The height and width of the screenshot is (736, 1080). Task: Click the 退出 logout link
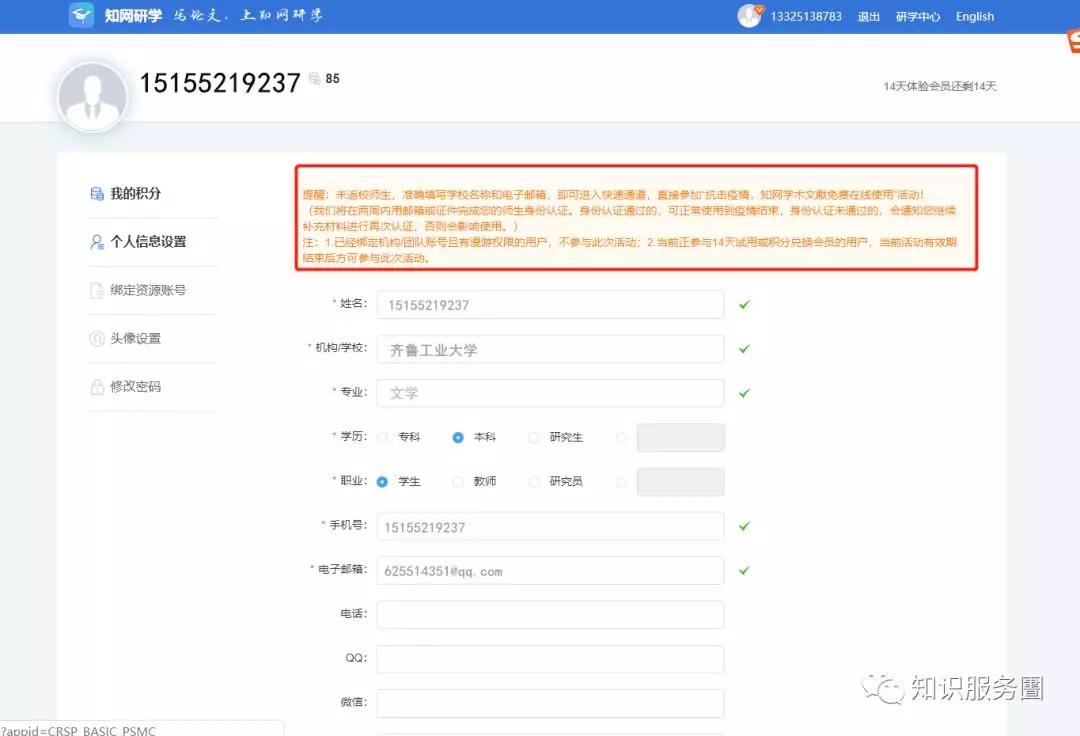[868, 17]
